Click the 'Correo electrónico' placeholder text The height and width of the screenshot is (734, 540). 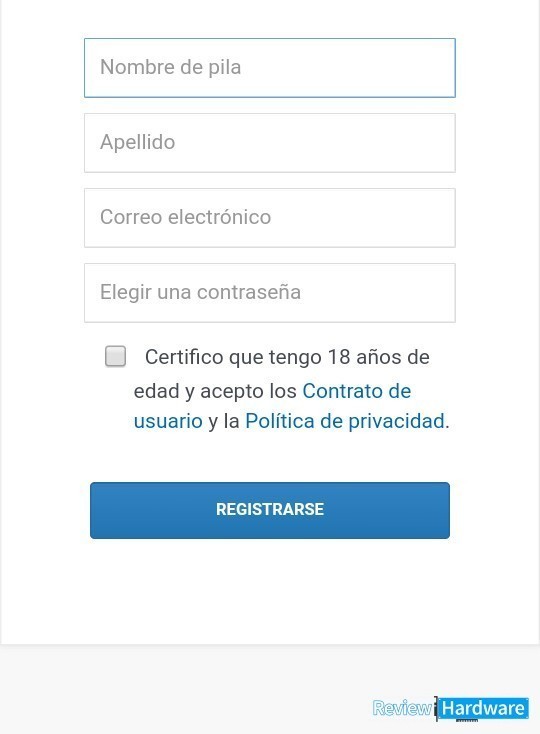(185, 217)
